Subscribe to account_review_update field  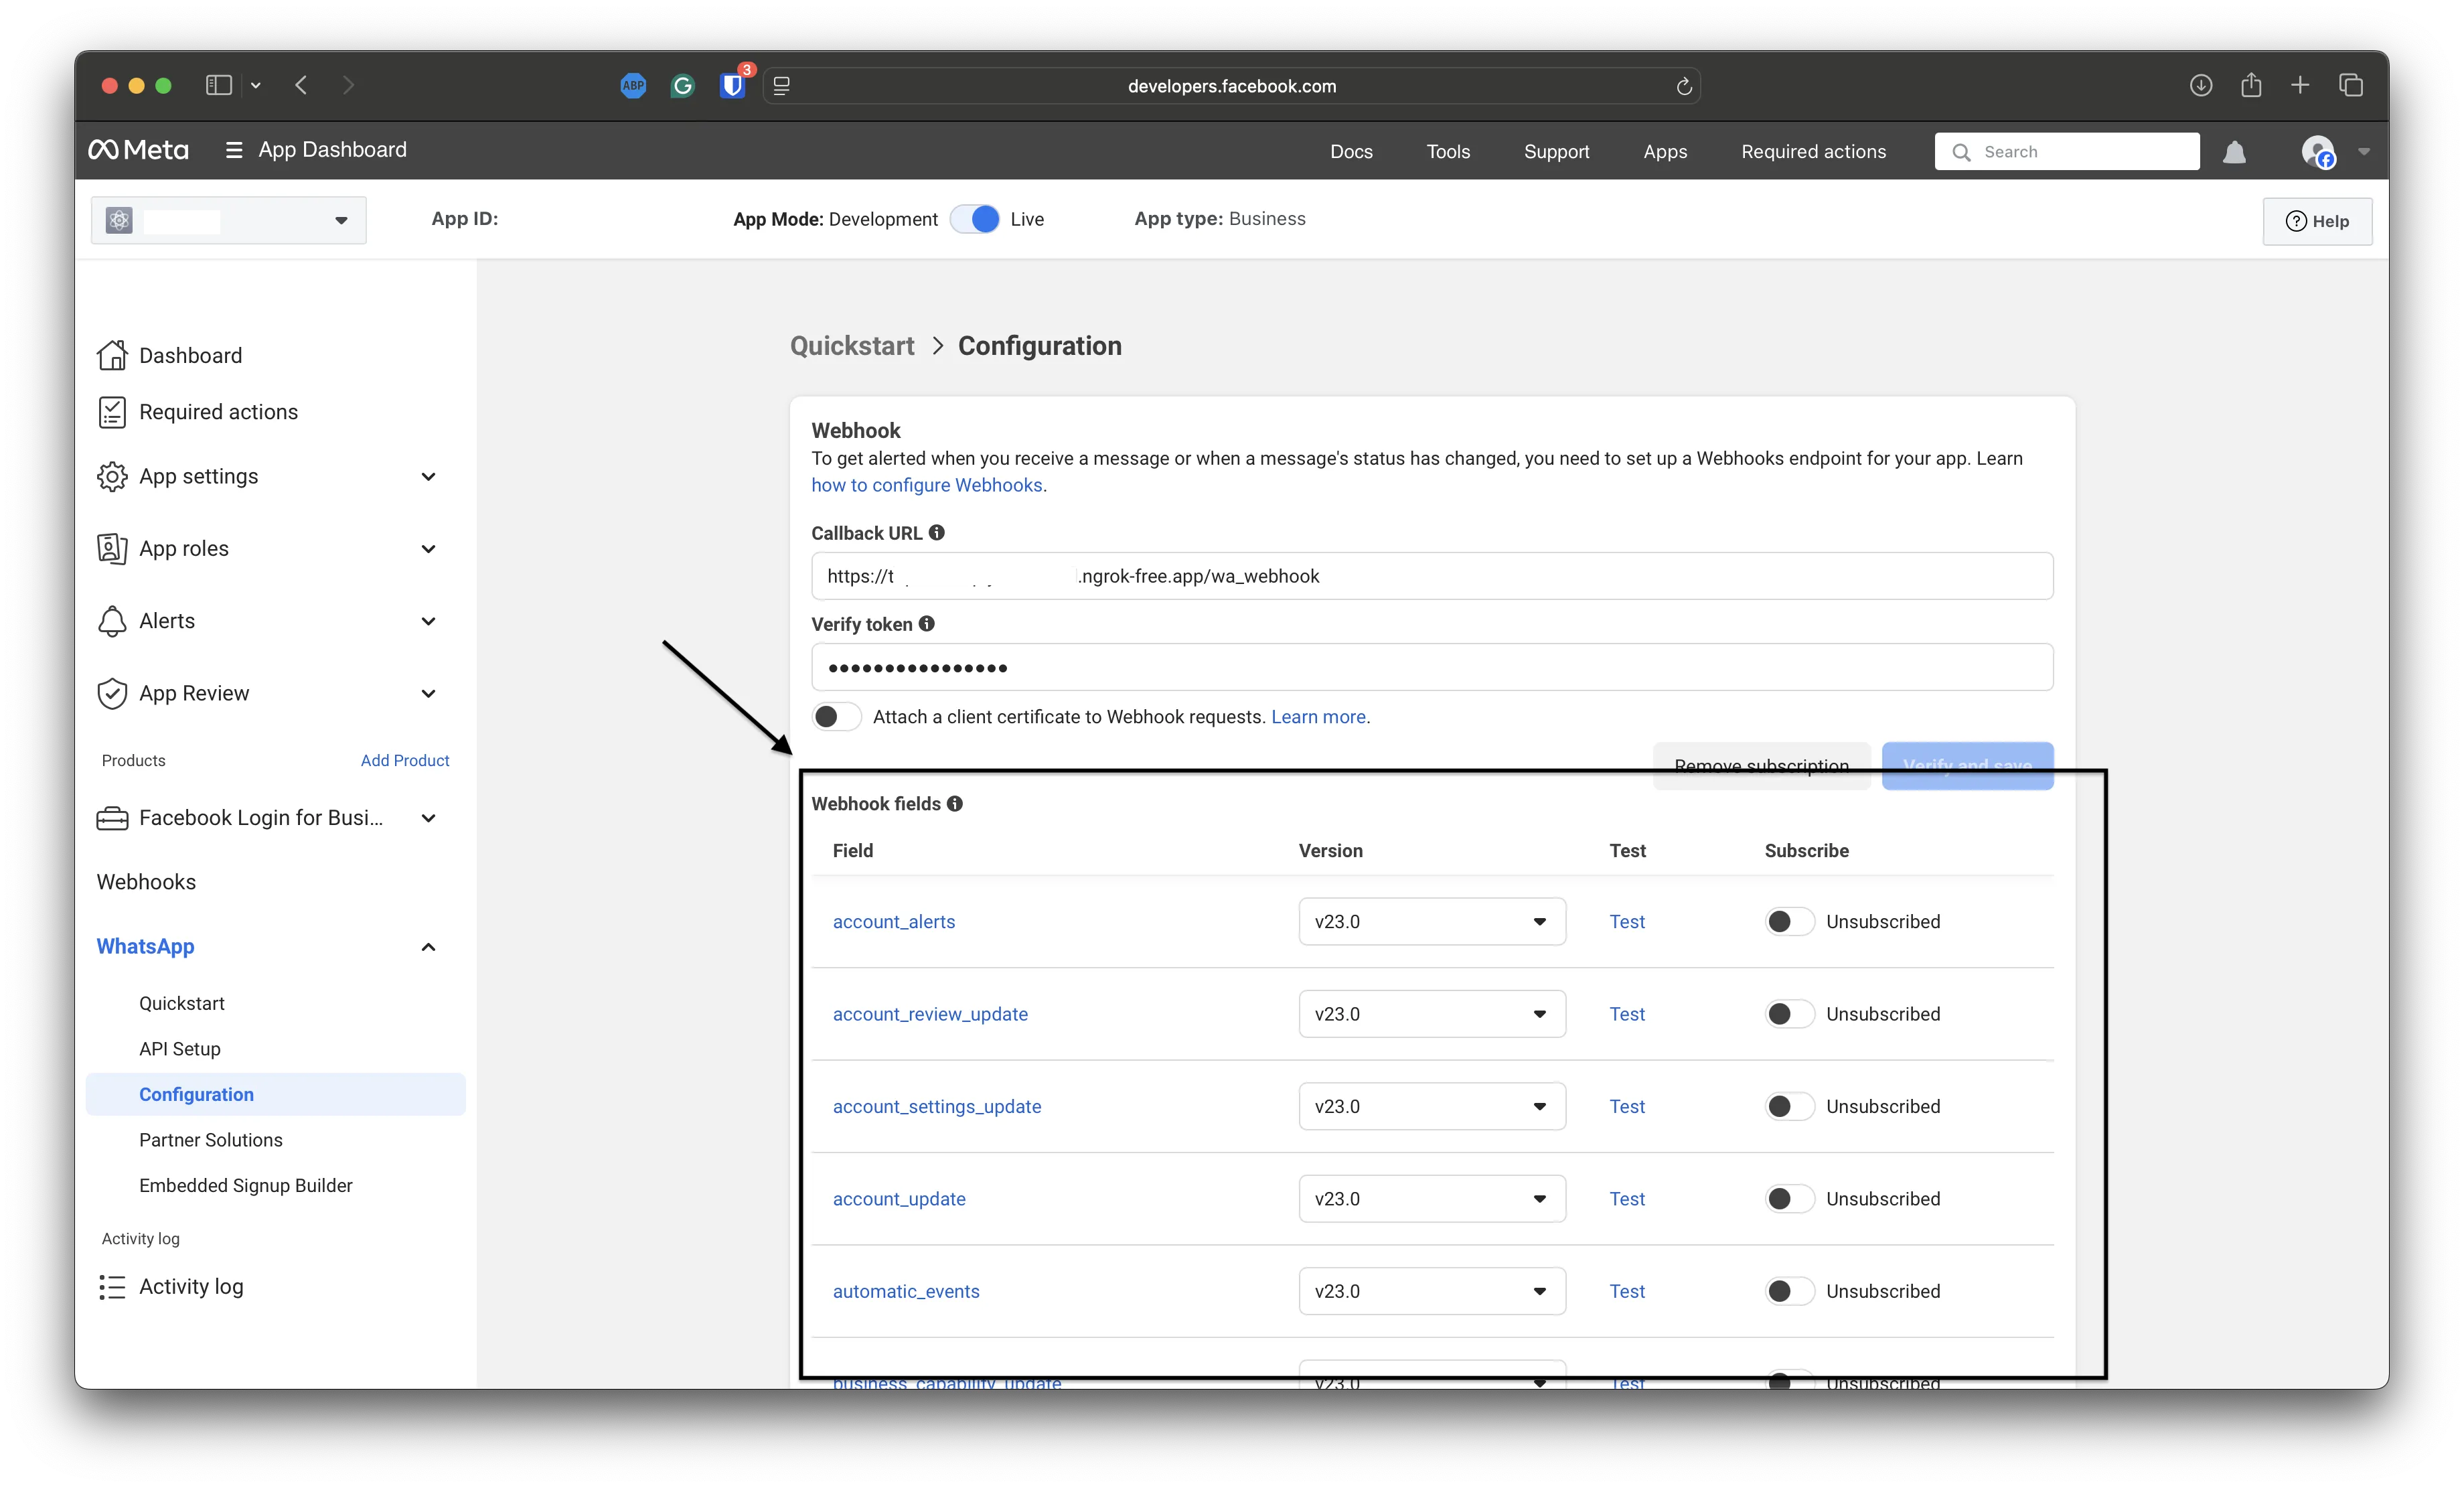pyautogui.click(x=1789, y=1014)
